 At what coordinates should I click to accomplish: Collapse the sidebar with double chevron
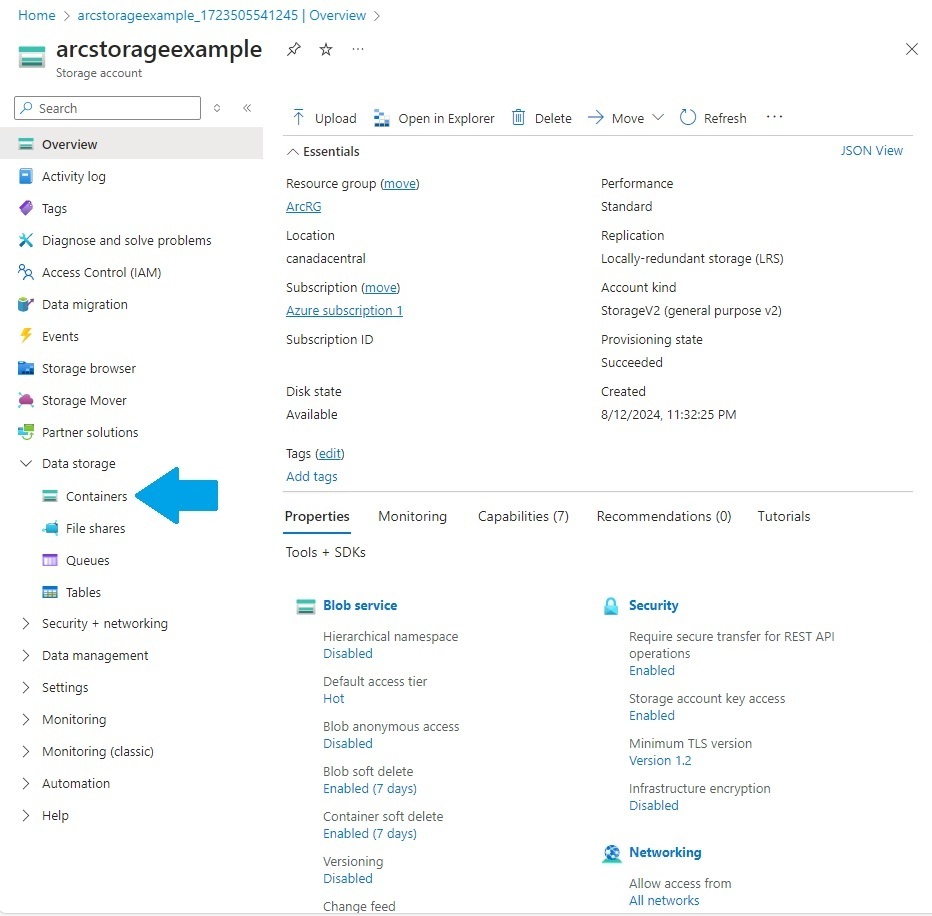(247, 108)
